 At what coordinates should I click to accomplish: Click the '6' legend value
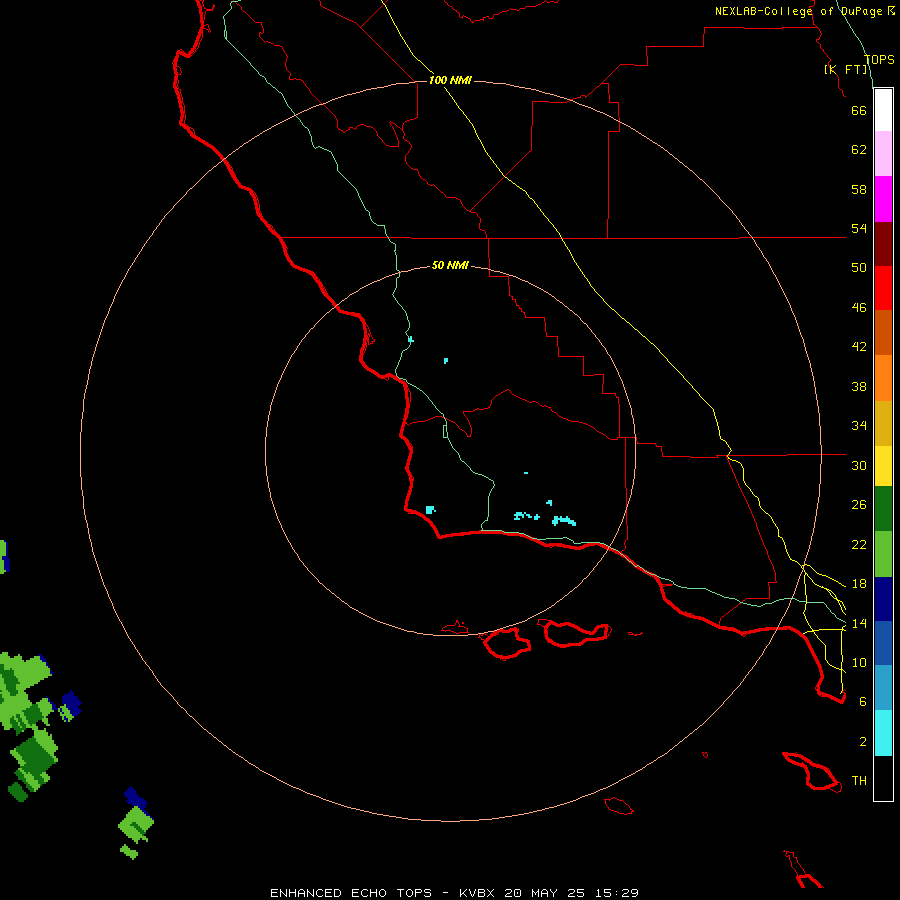pos(862,701)
